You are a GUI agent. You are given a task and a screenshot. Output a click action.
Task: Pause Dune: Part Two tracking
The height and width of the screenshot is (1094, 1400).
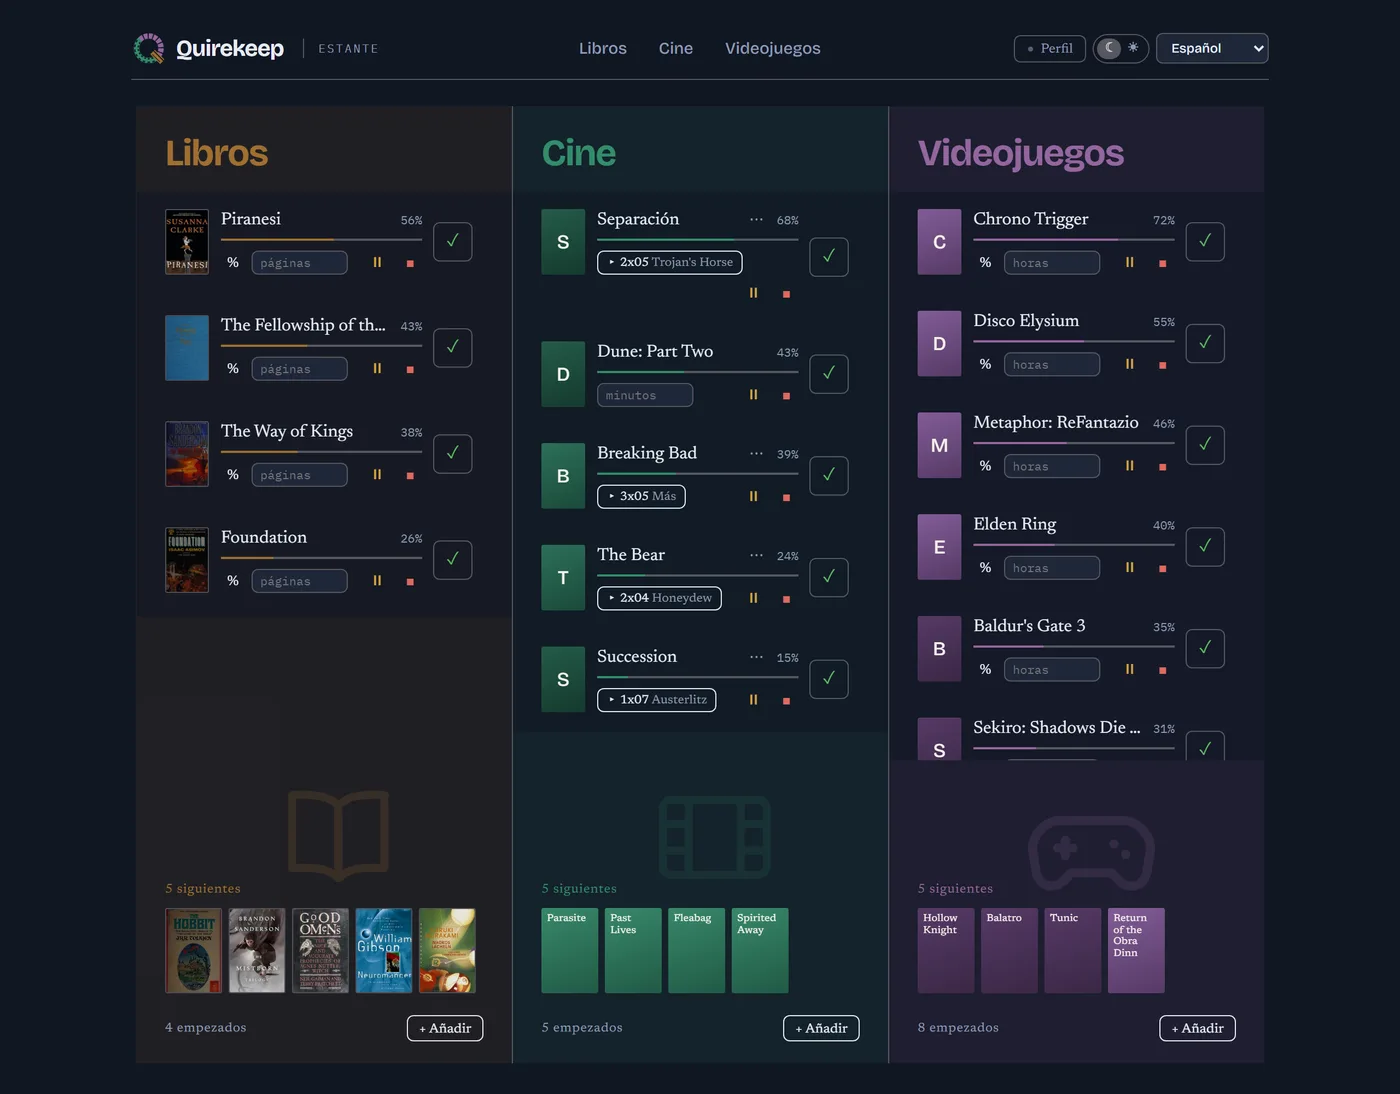click(753, 395)
